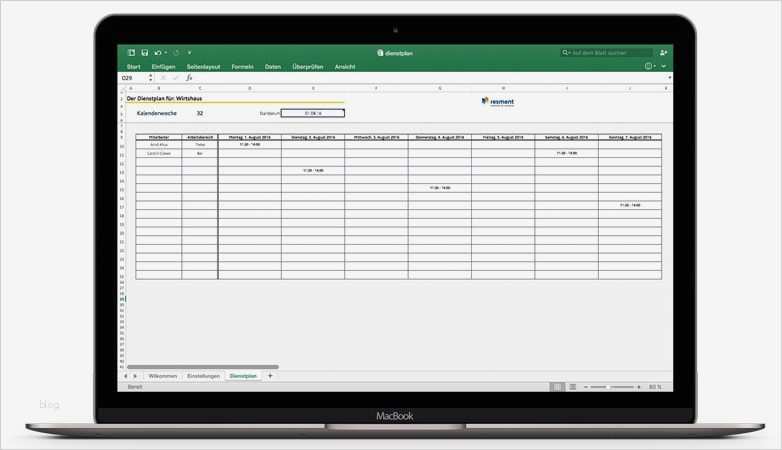Click the share user icon
The height and width of the screenshot is (450, 782).
pos(663,52)
